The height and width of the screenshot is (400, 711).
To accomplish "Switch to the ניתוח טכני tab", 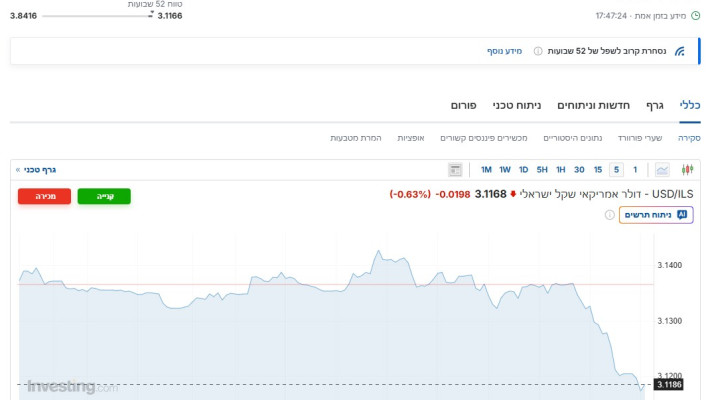I will click(x=516, y=105).
